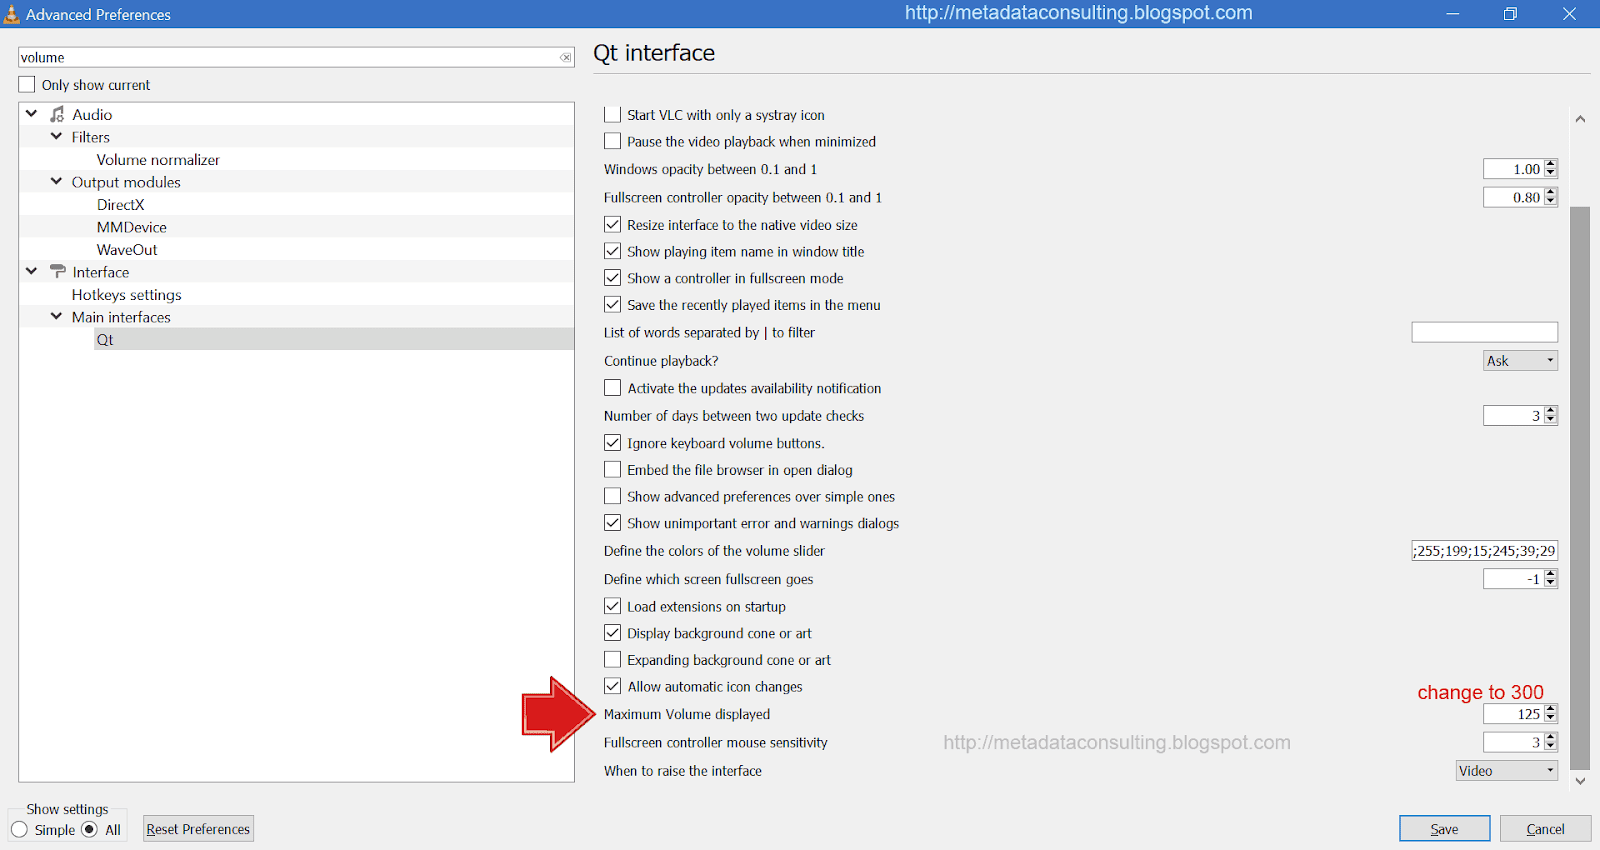Collapse the Output modules node
This screenshot has width=1600, height=850.
[56, 182]
